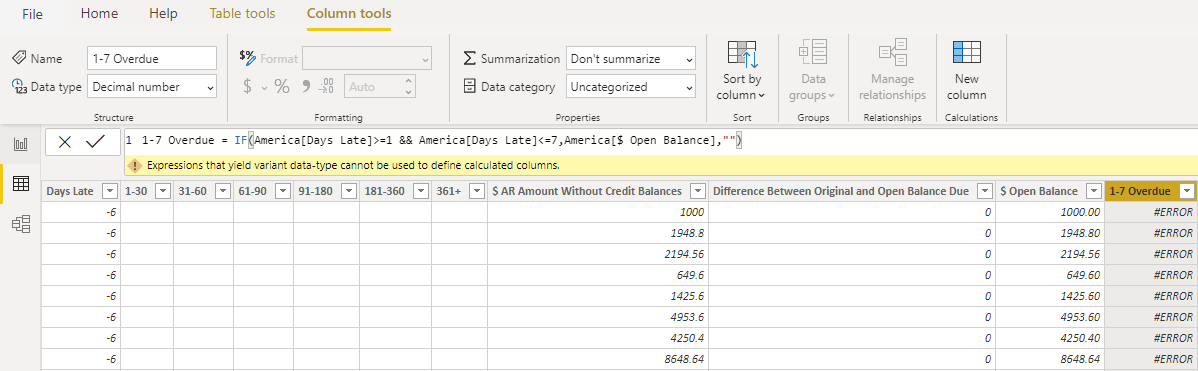Open filter dropdown for $ Open Balance column
Image resolution: width=1198 pixels, height=371 pixels.
coord(1093,191)
